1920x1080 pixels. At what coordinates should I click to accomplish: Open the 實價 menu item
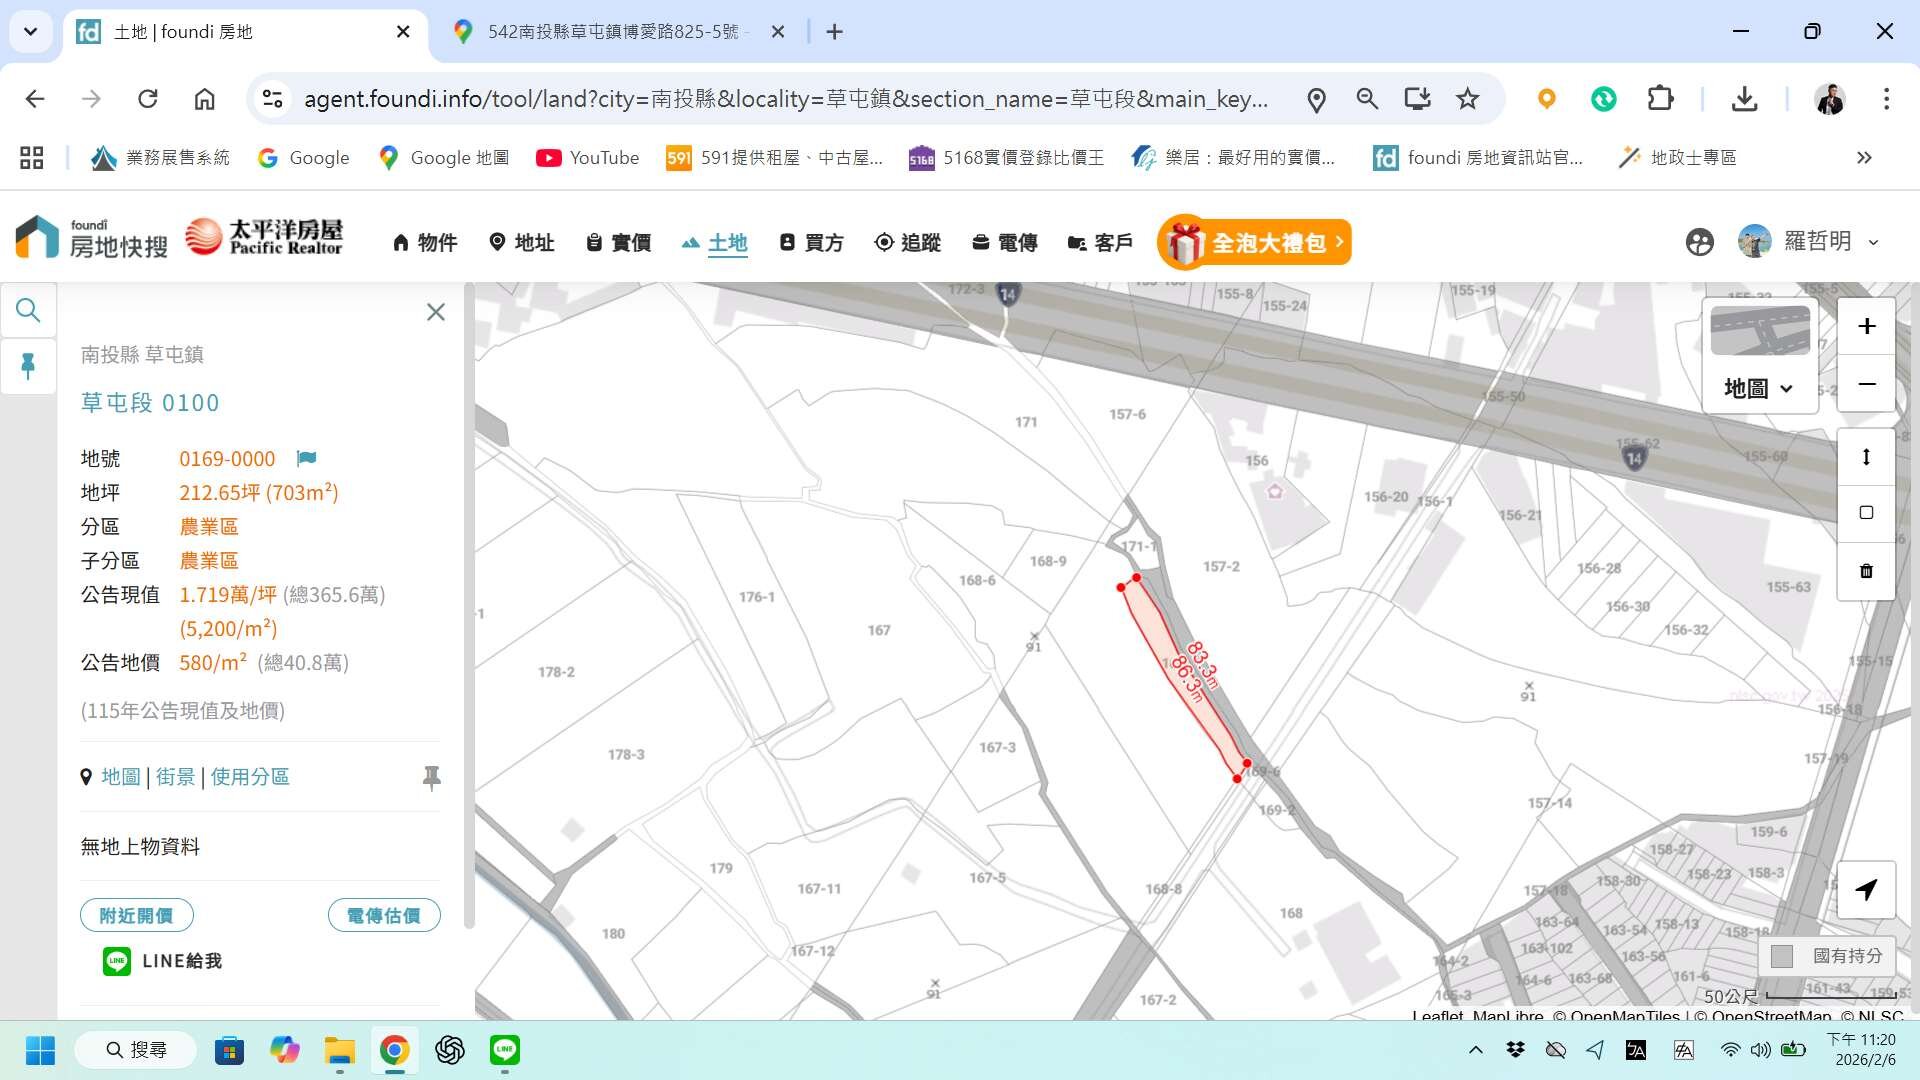[619, 242]
